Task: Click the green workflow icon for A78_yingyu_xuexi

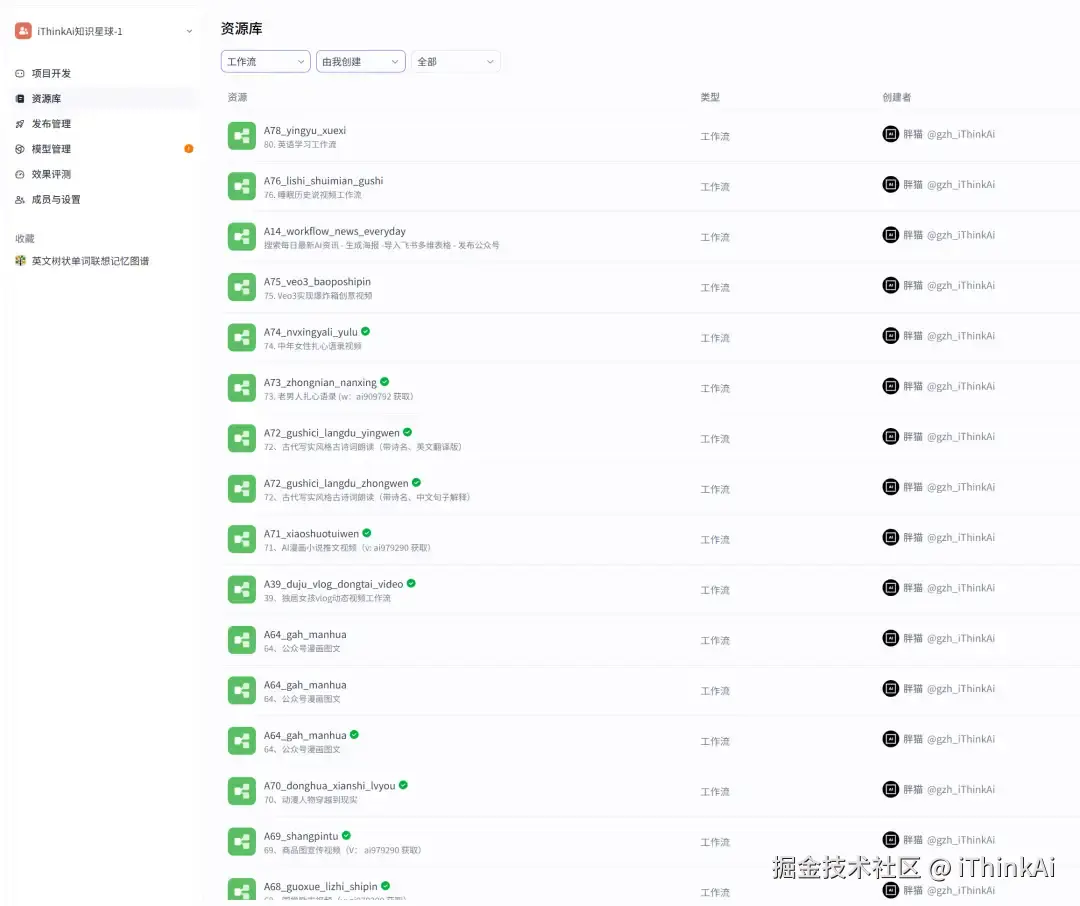Action: [x=242, y=136]
